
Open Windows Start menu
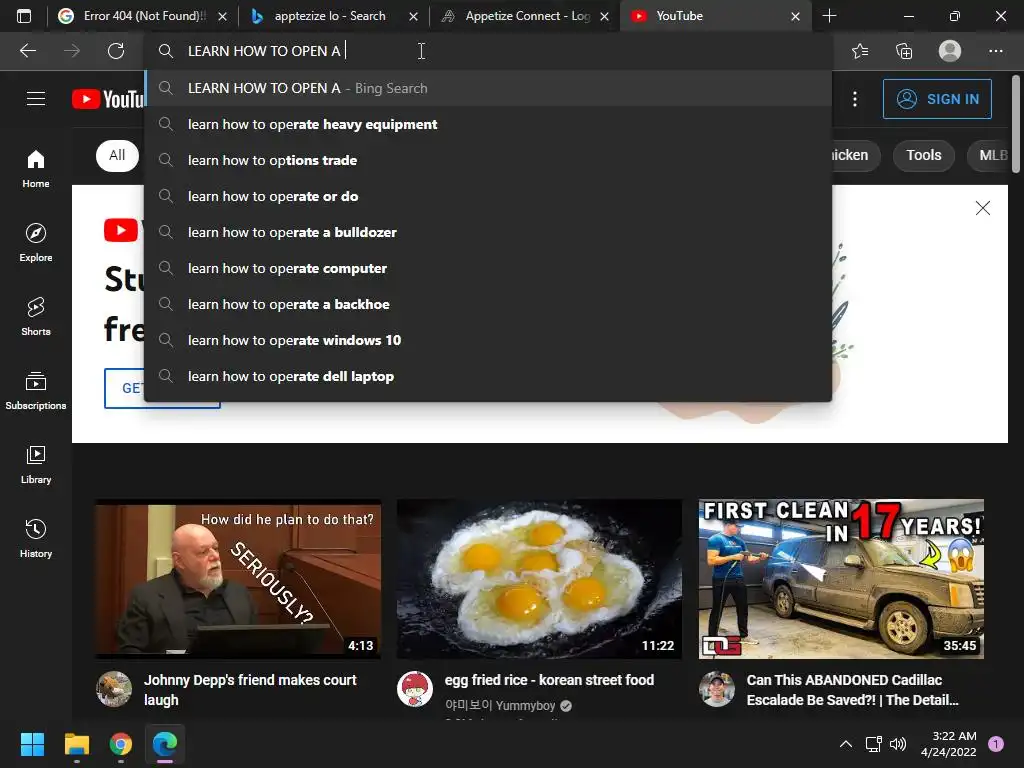(32, 744)
